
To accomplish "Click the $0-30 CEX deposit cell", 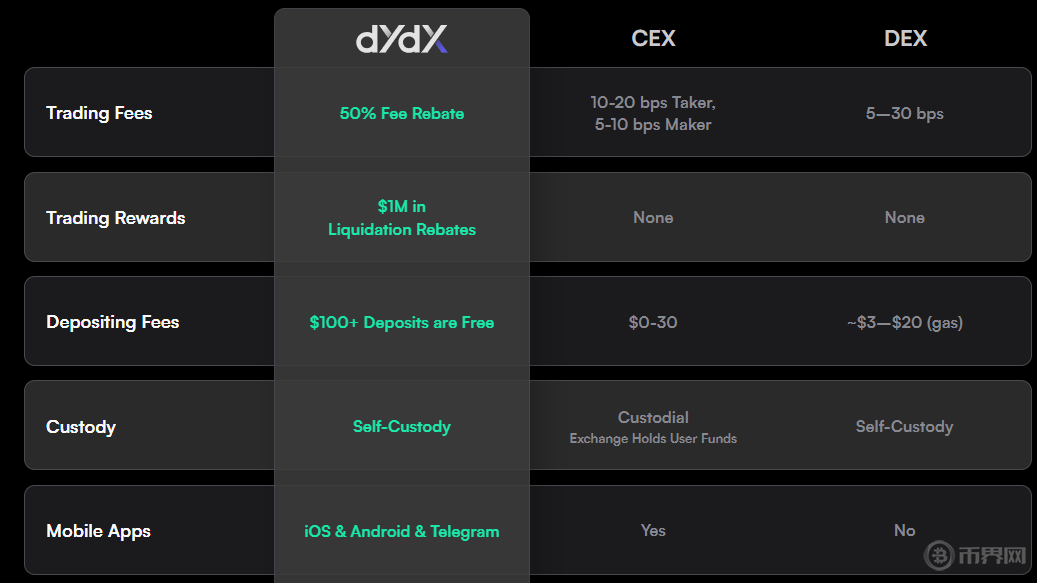I will click(x=653, y=323).
